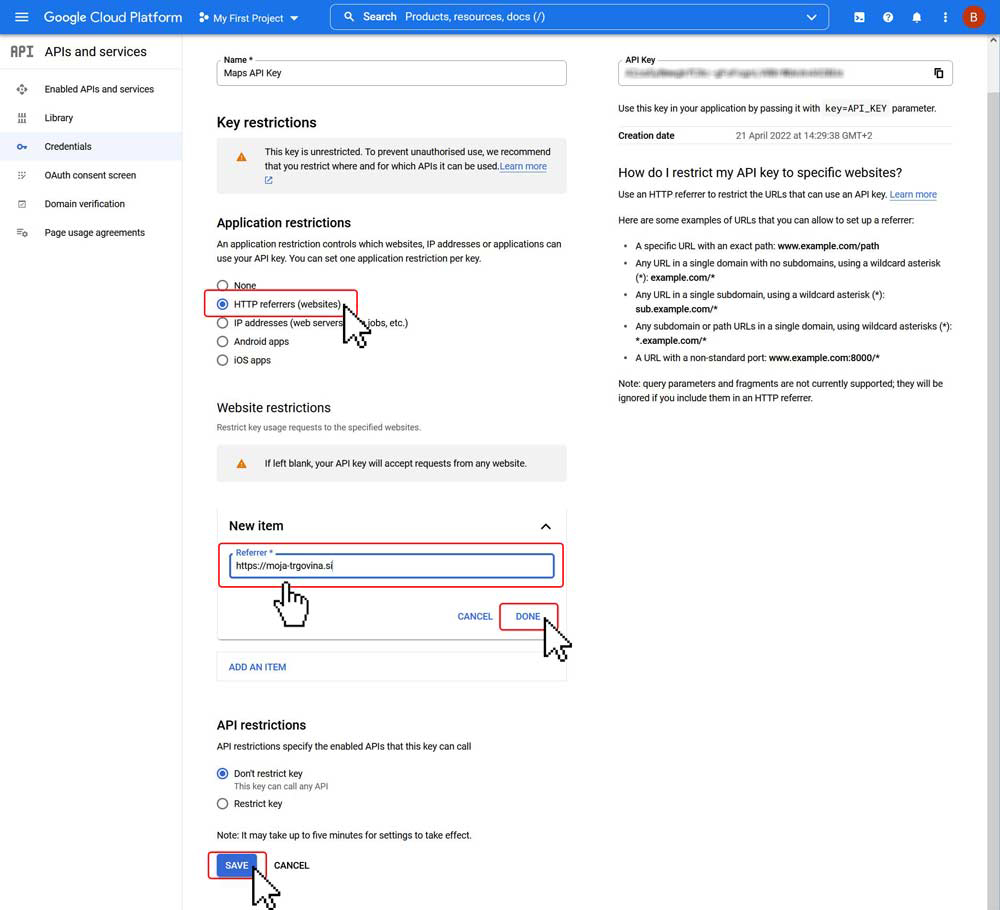Confirm the referrer with DONE
The height and width of the screenshot is (910, 1000).
point(528,617)
